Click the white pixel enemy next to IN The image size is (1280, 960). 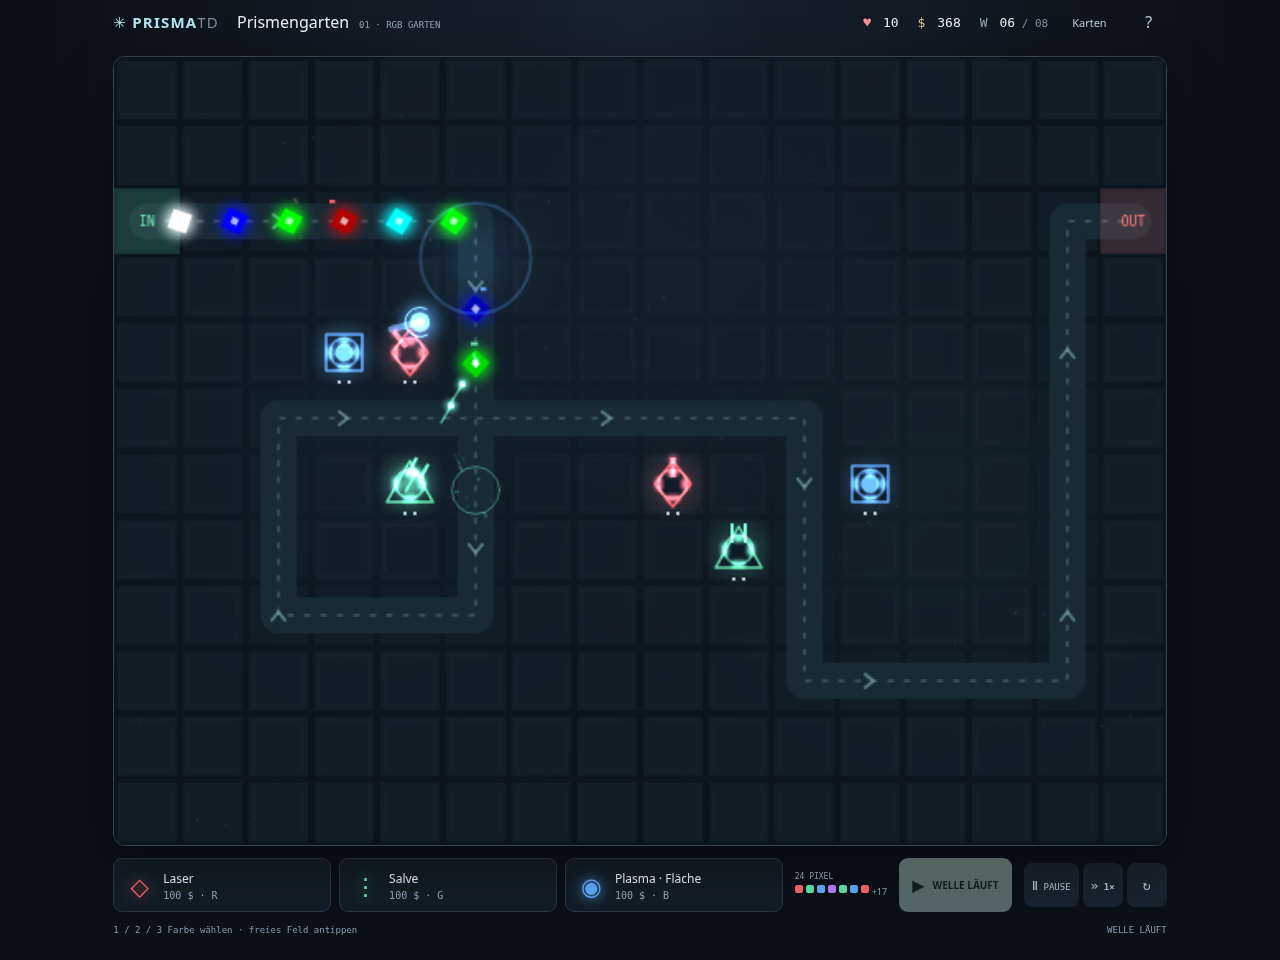(179, 221)
